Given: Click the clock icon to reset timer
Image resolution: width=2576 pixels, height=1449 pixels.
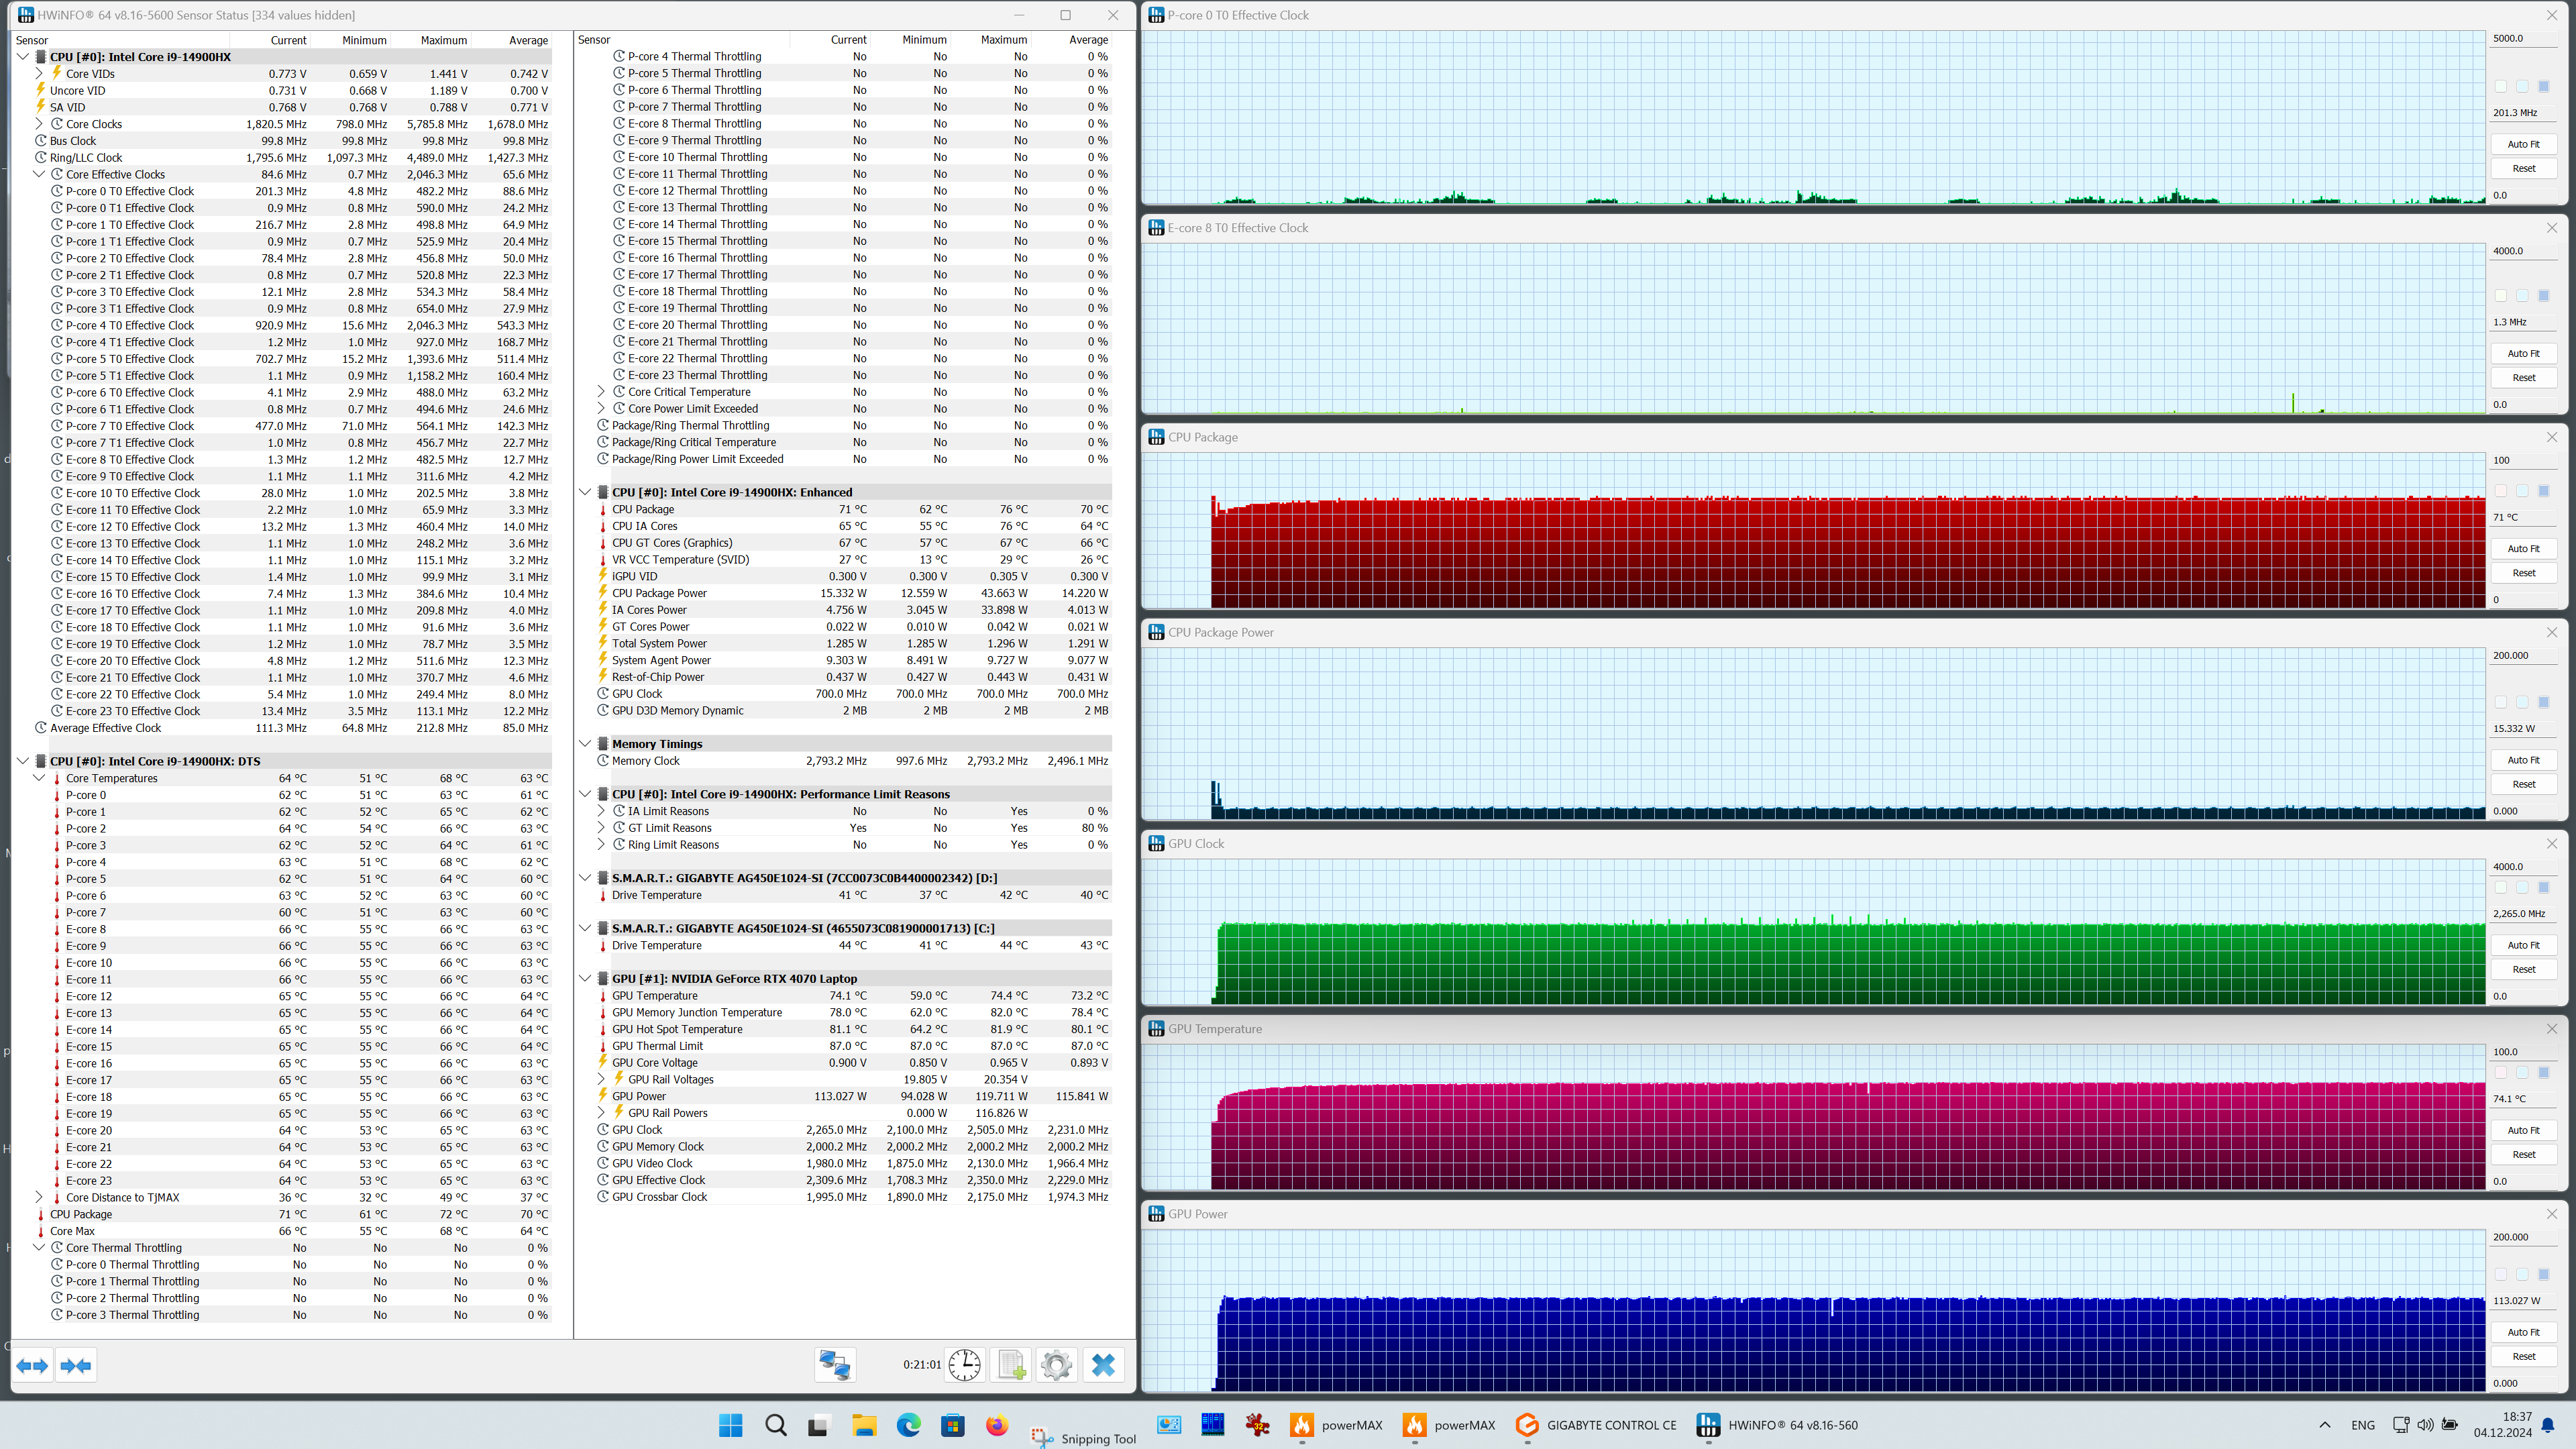Looking at the screenshot, I should 964,1365.
